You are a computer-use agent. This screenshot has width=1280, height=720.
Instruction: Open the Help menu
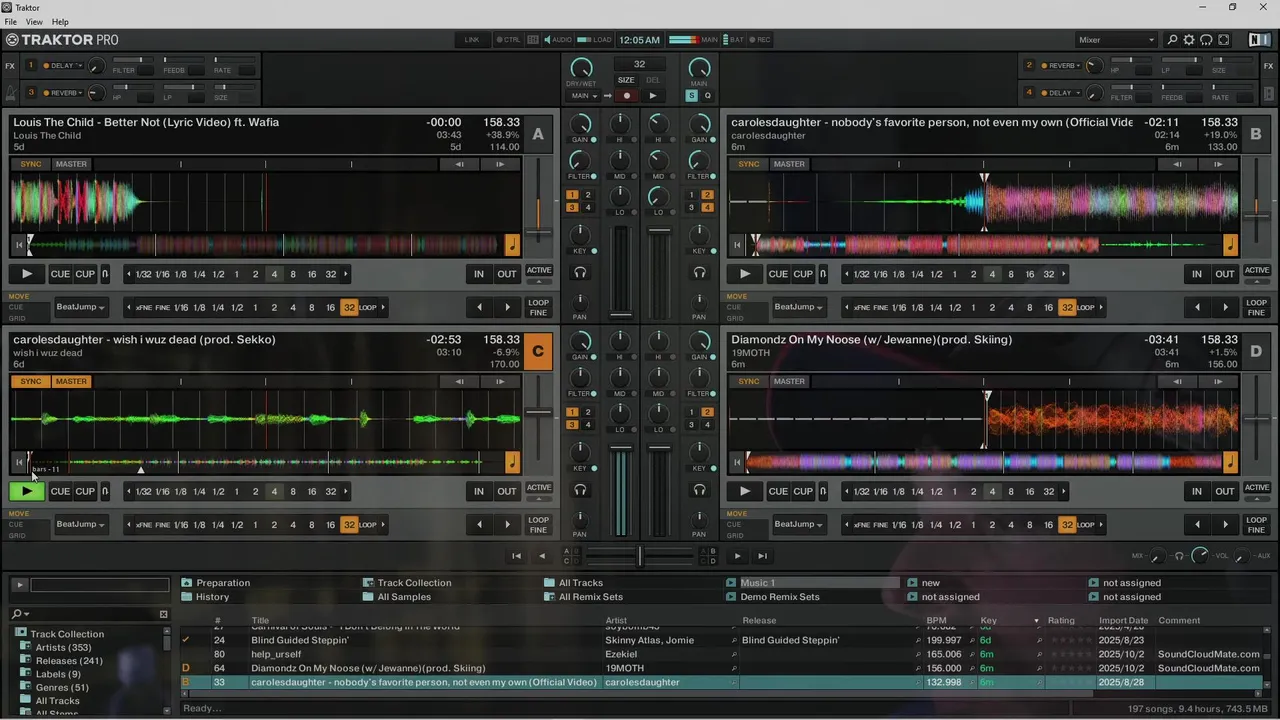60,22
